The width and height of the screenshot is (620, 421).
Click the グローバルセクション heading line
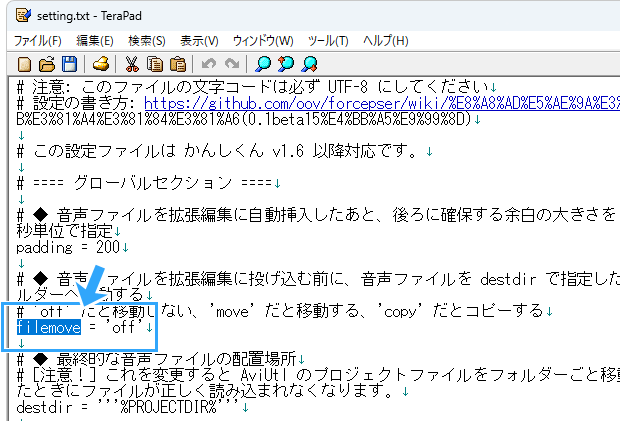tap(144, 183)
